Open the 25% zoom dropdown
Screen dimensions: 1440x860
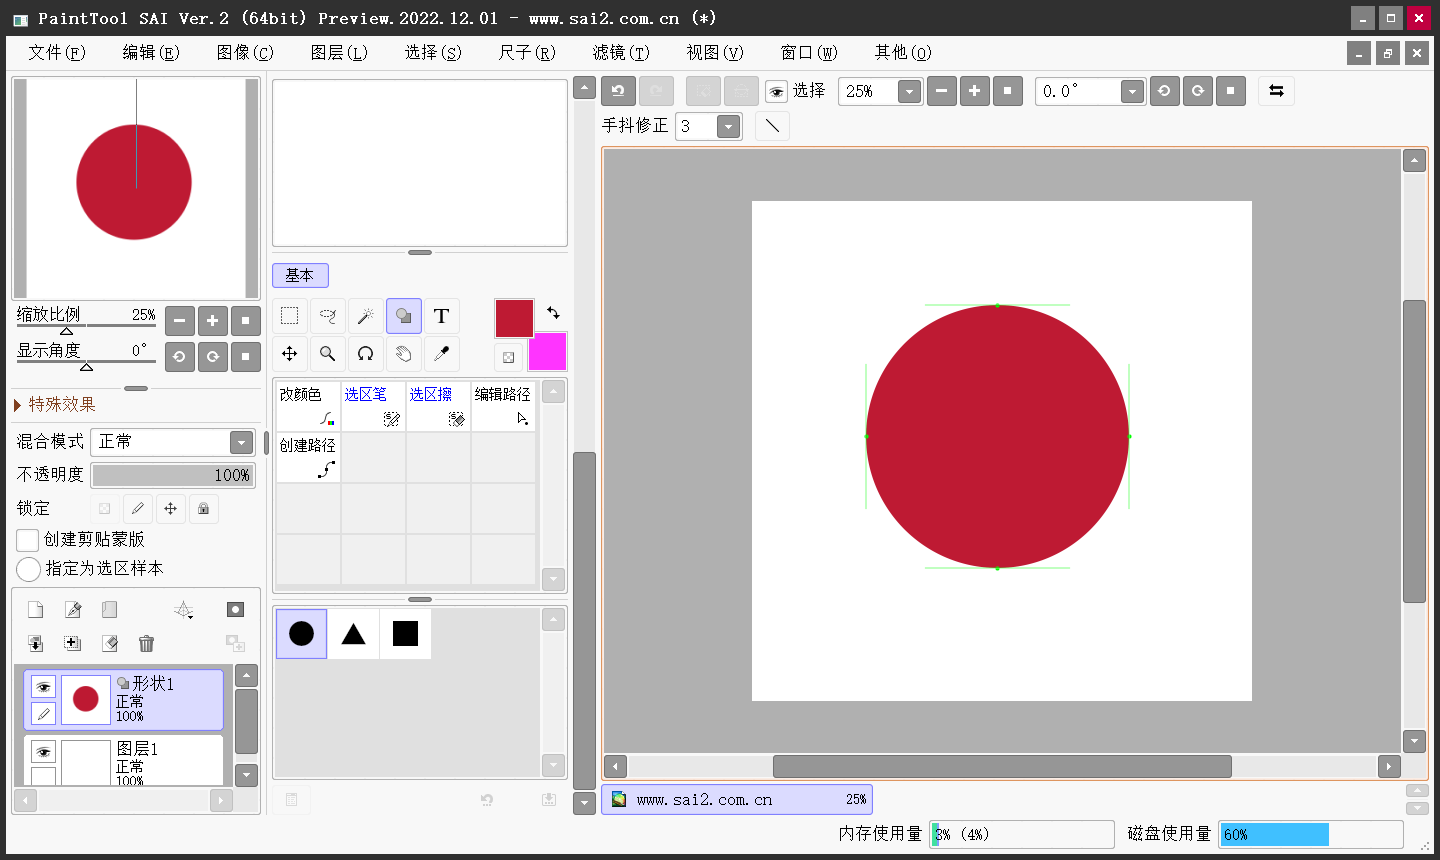pyautogui.click(x=909, y=92)
